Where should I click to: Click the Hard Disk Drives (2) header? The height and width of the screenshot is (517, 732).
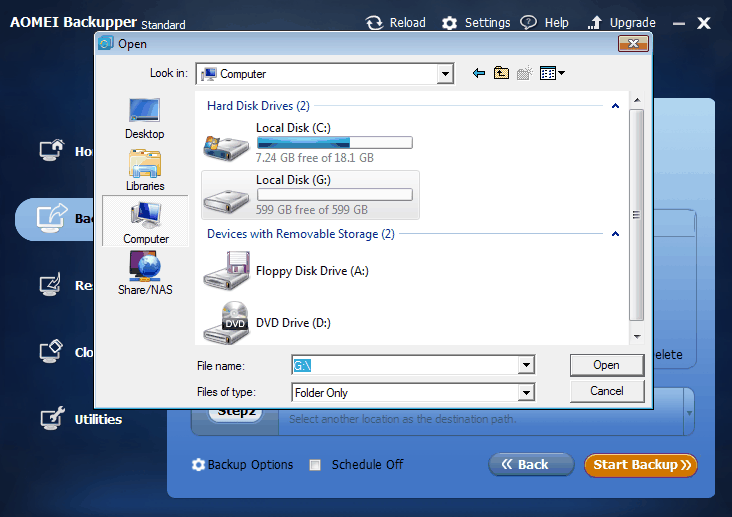coord(258,106)
